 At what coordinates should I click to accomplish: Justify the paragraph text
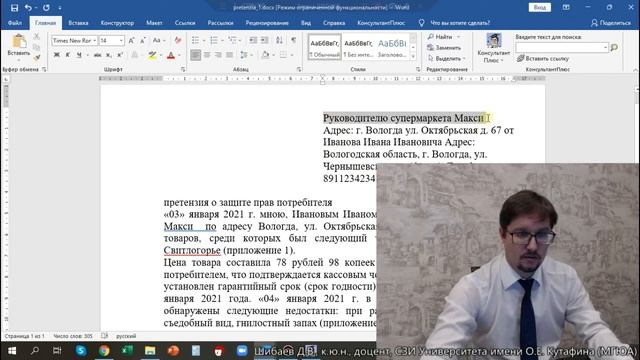[229, 55]
